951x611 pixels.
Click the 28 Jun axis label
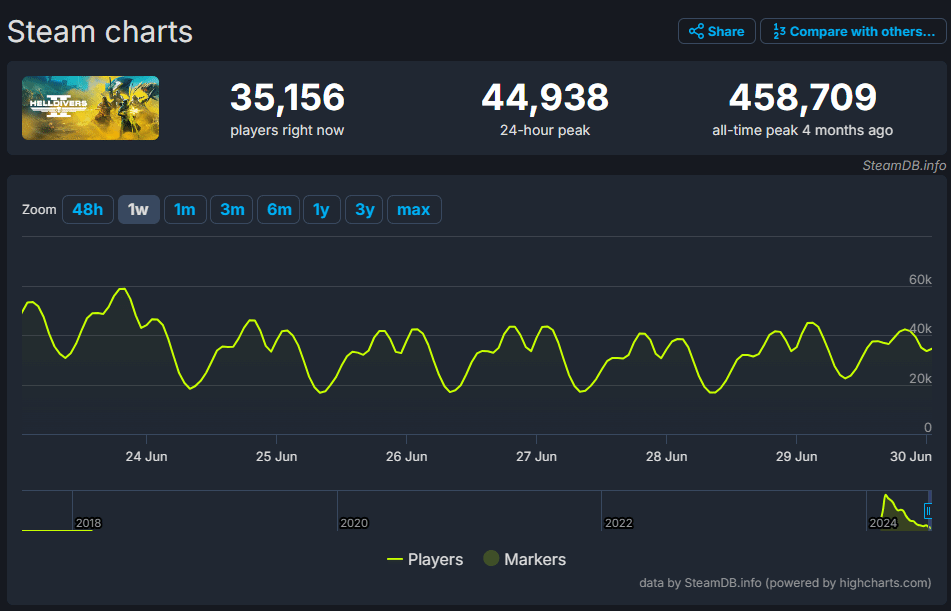[667, 456]
